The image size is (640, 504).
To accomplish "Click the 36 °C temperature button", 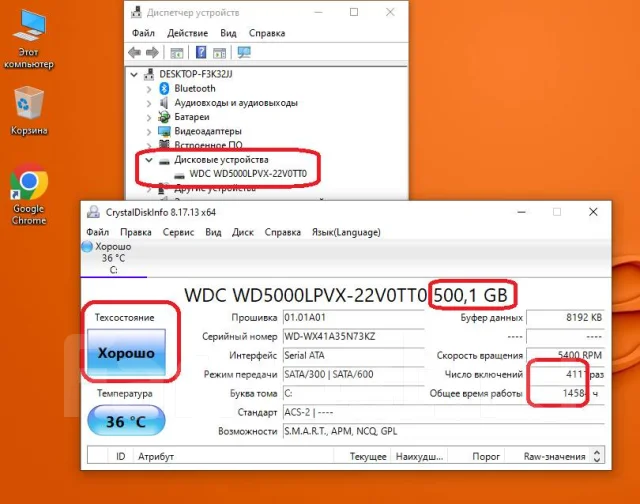I will click(126, 421).
